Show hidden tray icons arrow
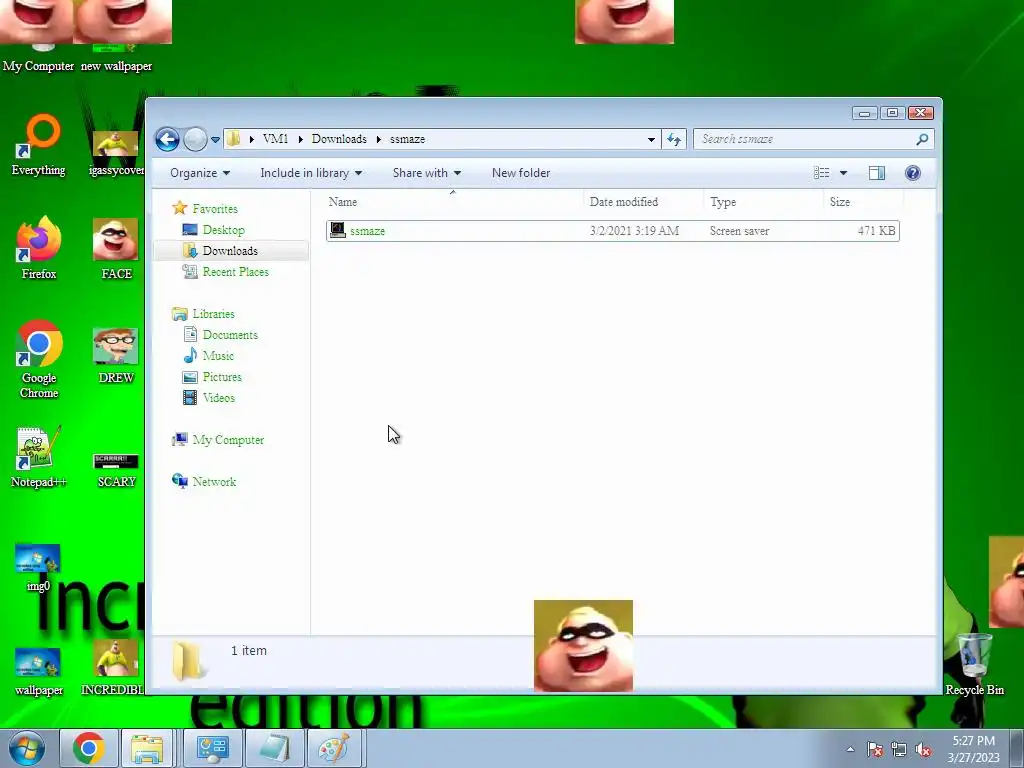1024x768 pixels. coord(850,749)
